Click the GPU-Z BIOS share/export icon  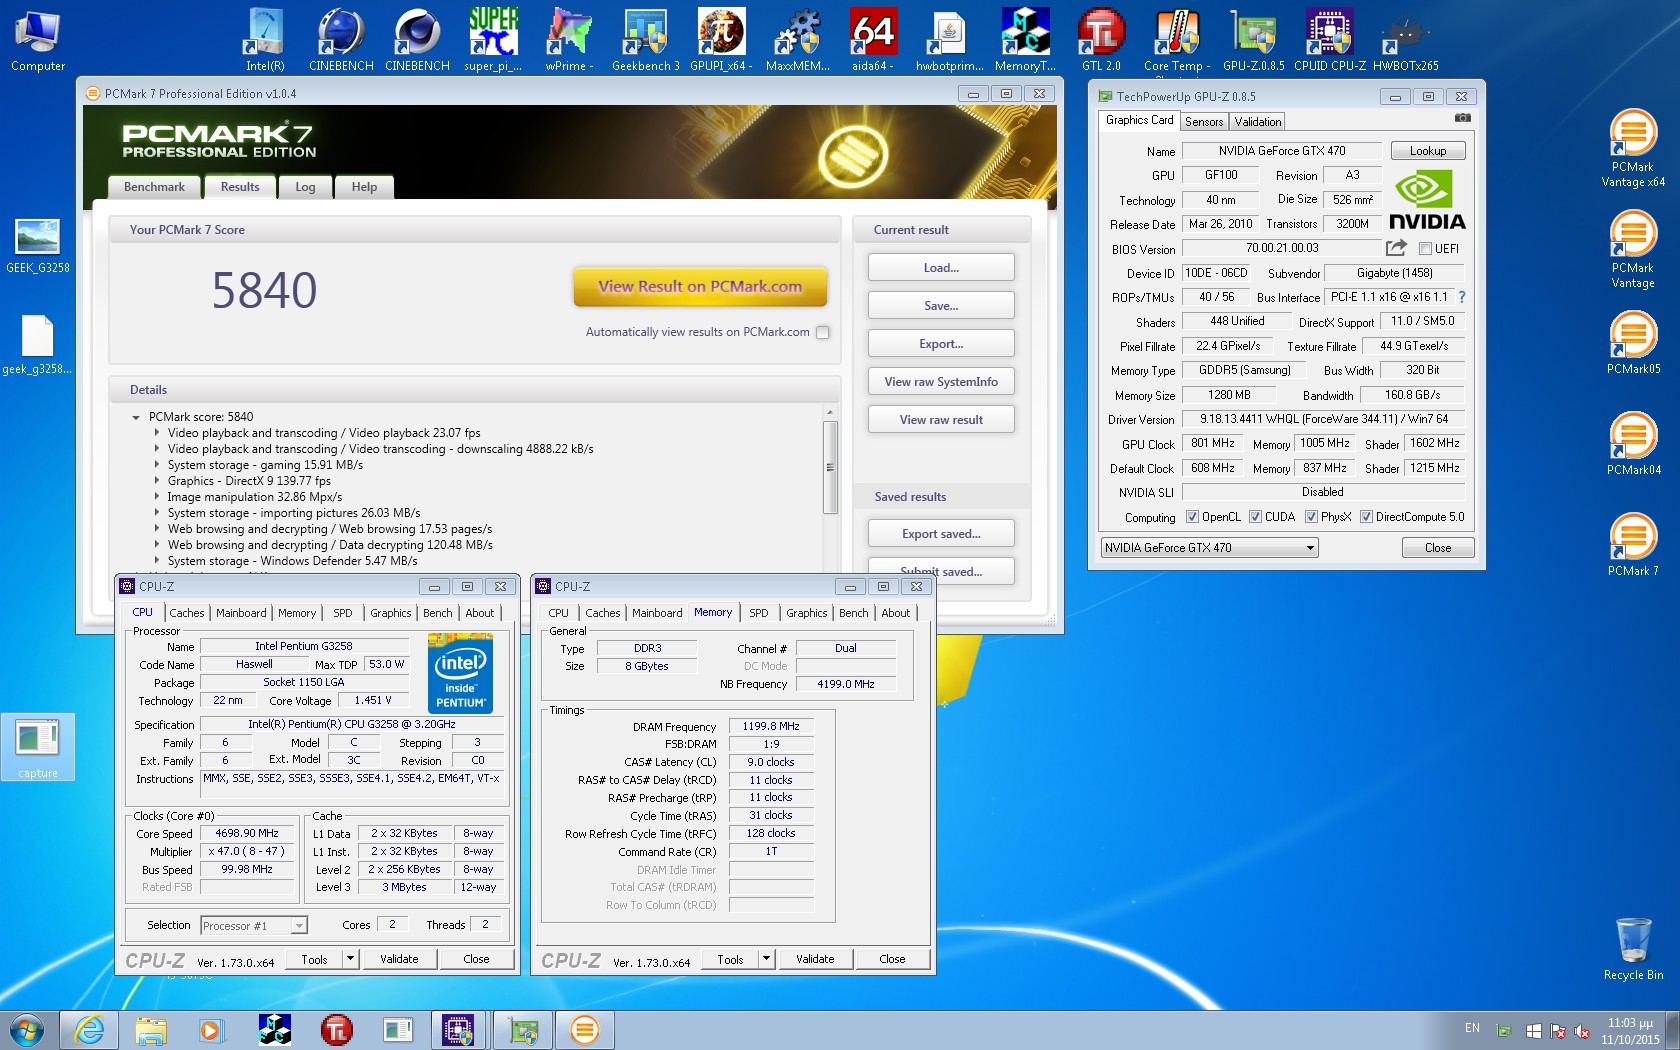(1396, 248)
